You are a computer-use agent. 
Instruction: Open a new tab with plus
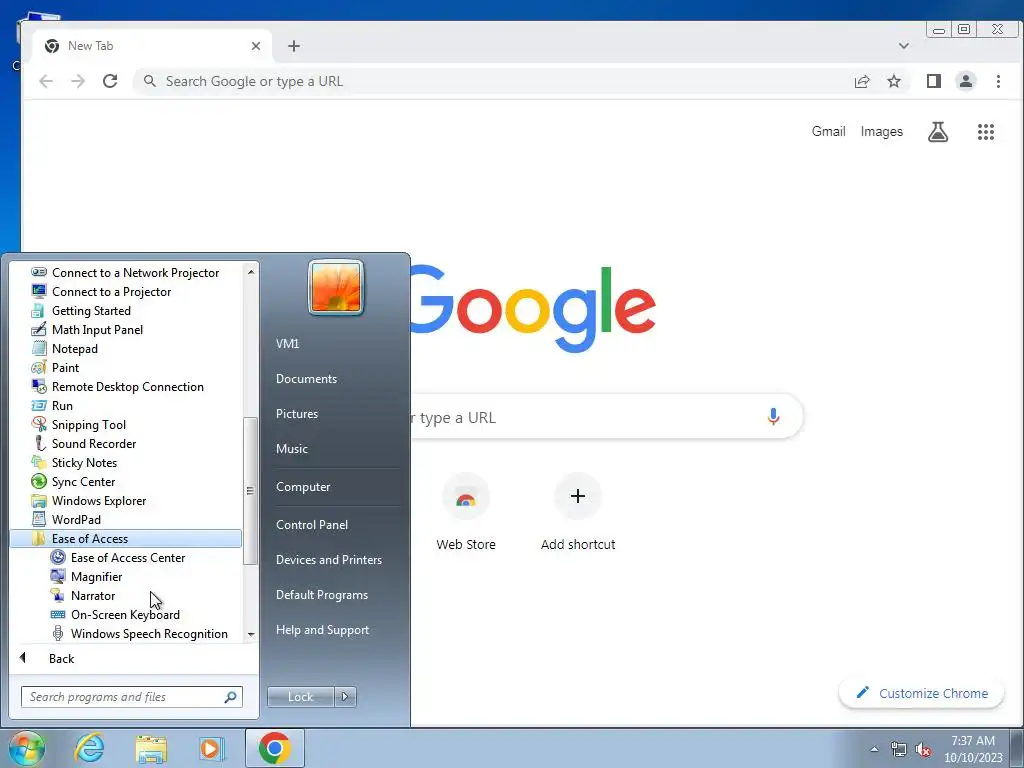[x=294, y=46]
